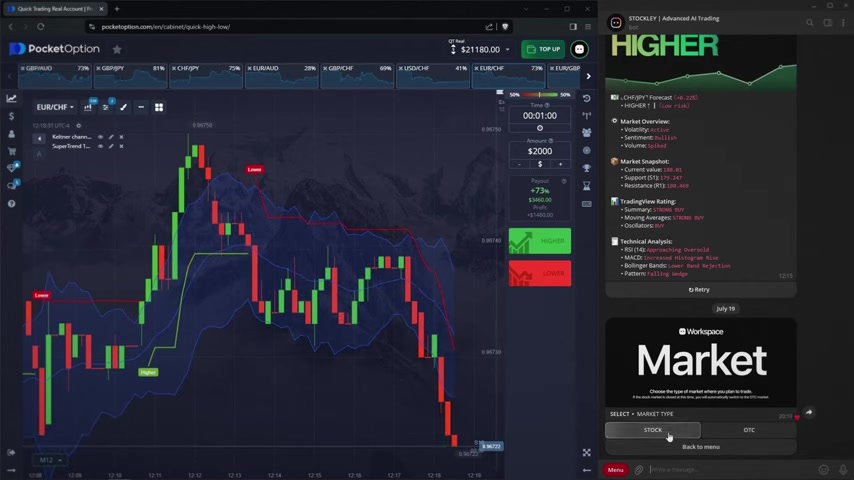
Task: Open the chat bubbles icon in sidebar
Action: point(12,186)
